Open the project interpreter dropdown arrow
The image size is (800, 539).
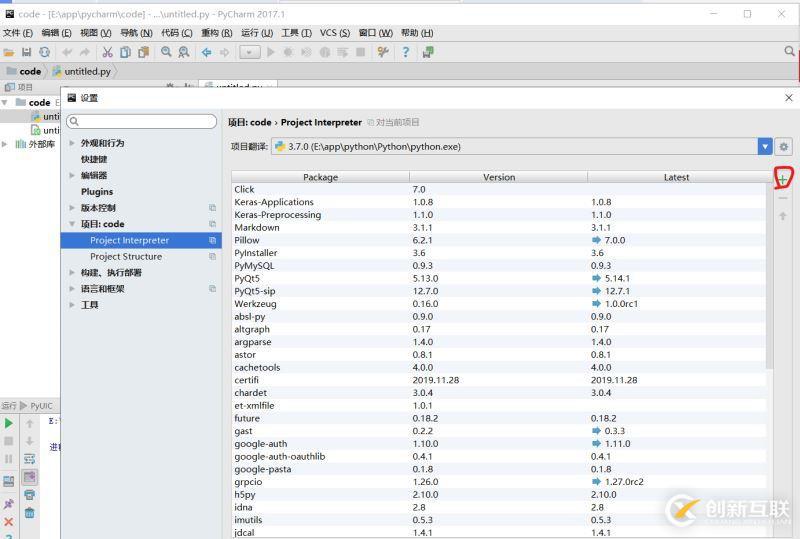click(x=765, y=147)
